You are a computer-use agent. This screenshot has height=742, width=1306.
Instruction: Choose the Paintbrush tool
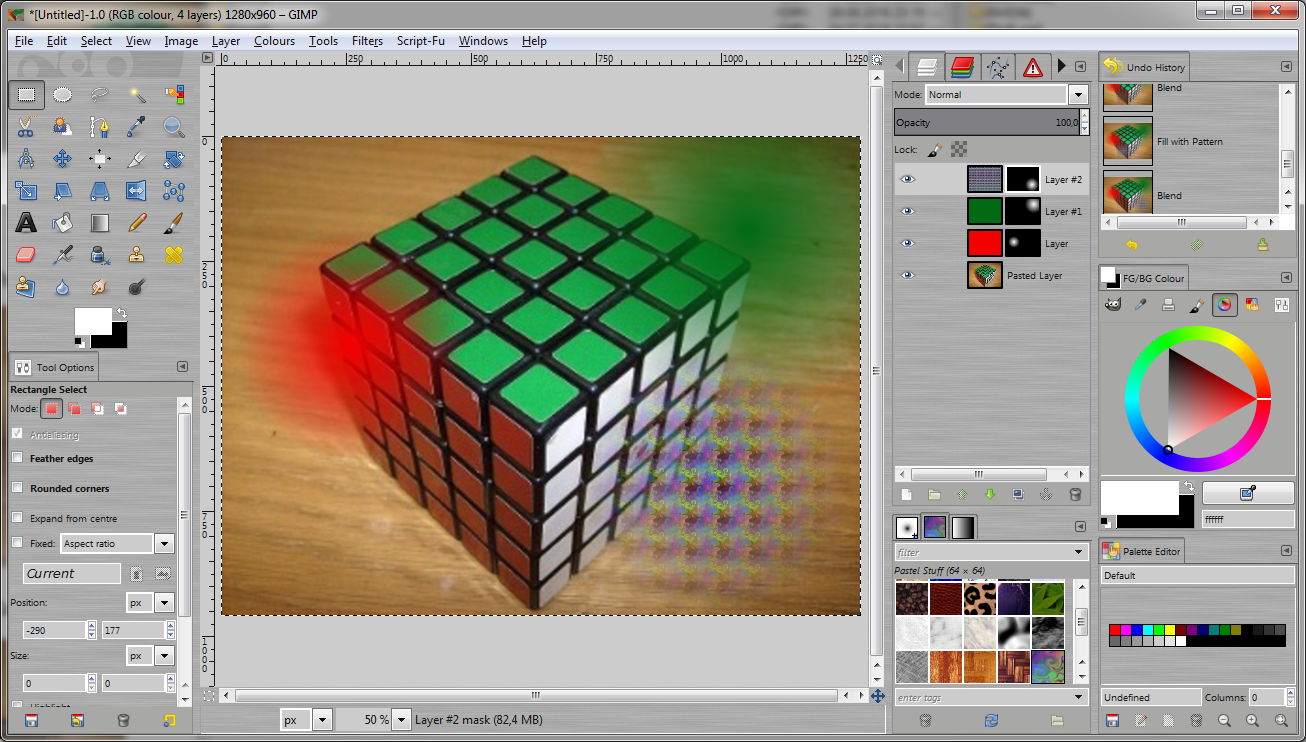click(x=174, y=223)
